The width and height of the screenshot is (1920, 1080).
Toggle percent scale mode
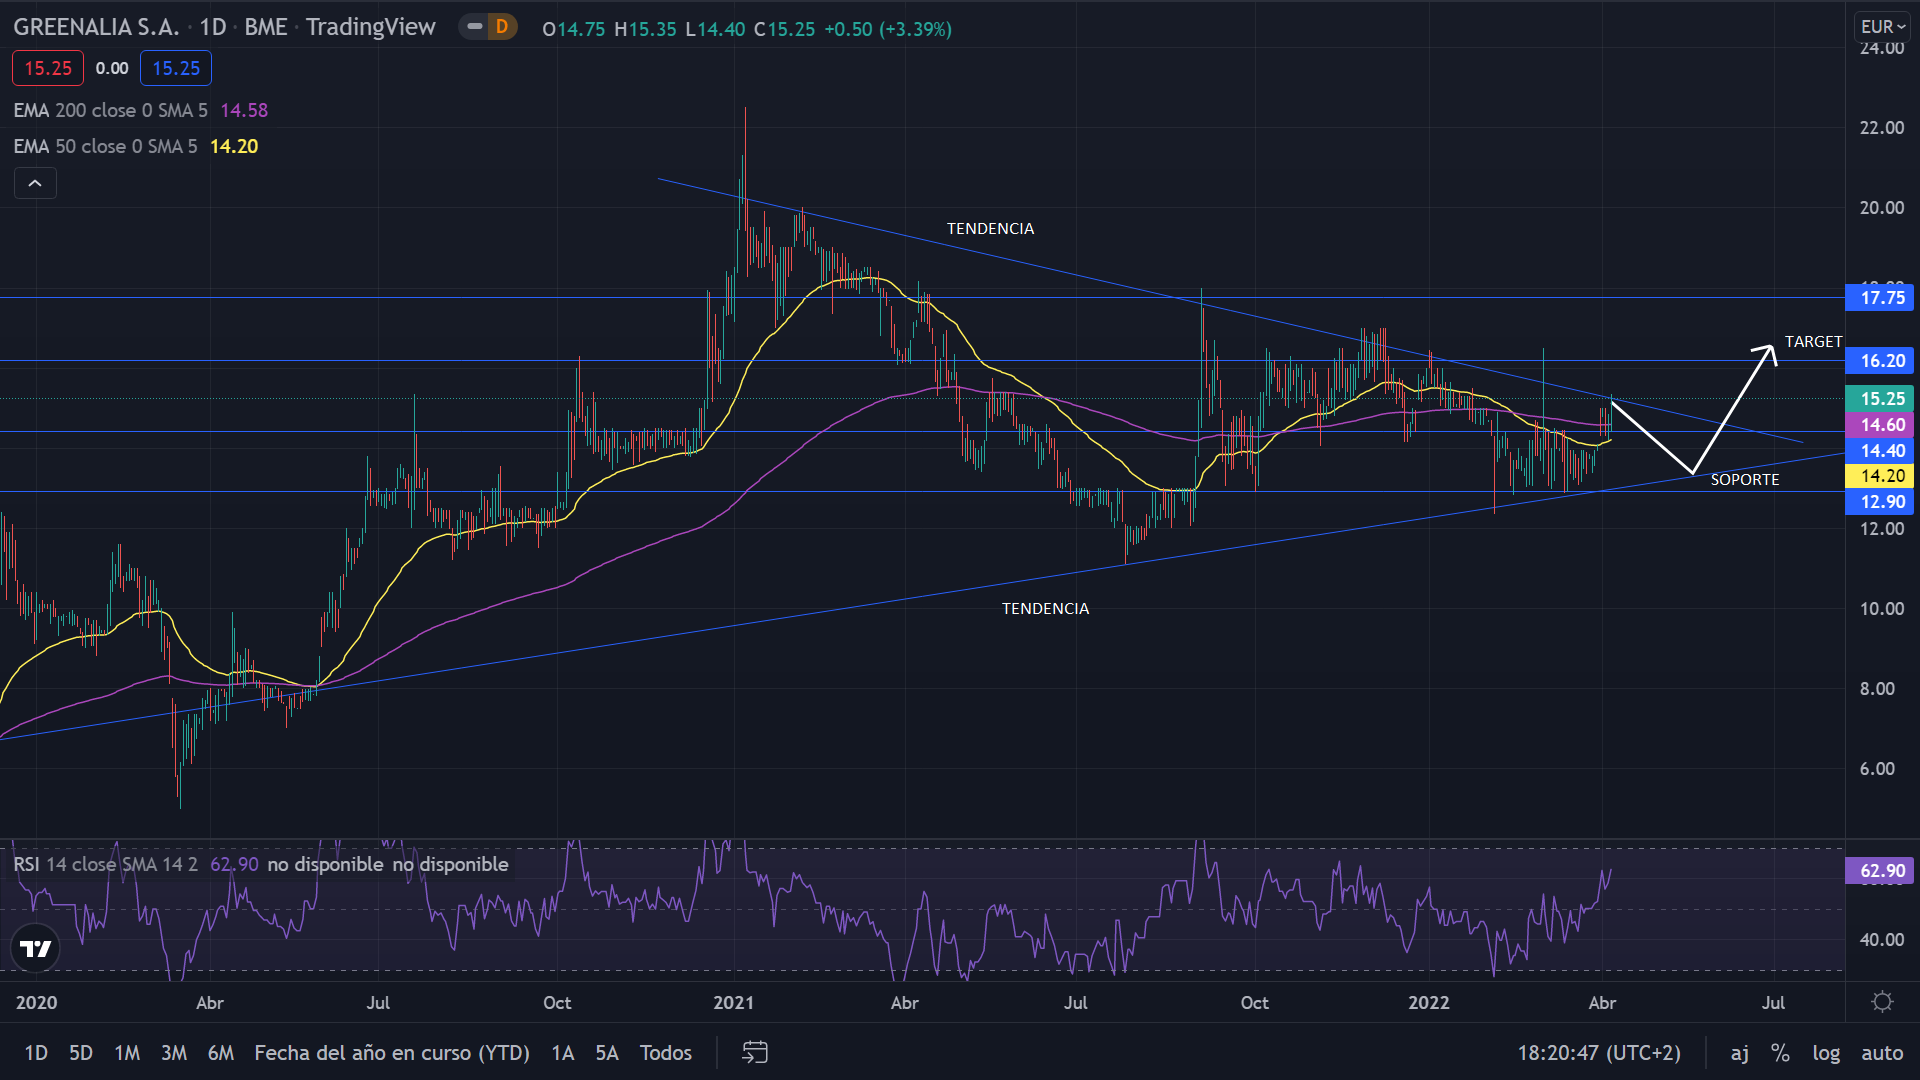(1780, 1052)
